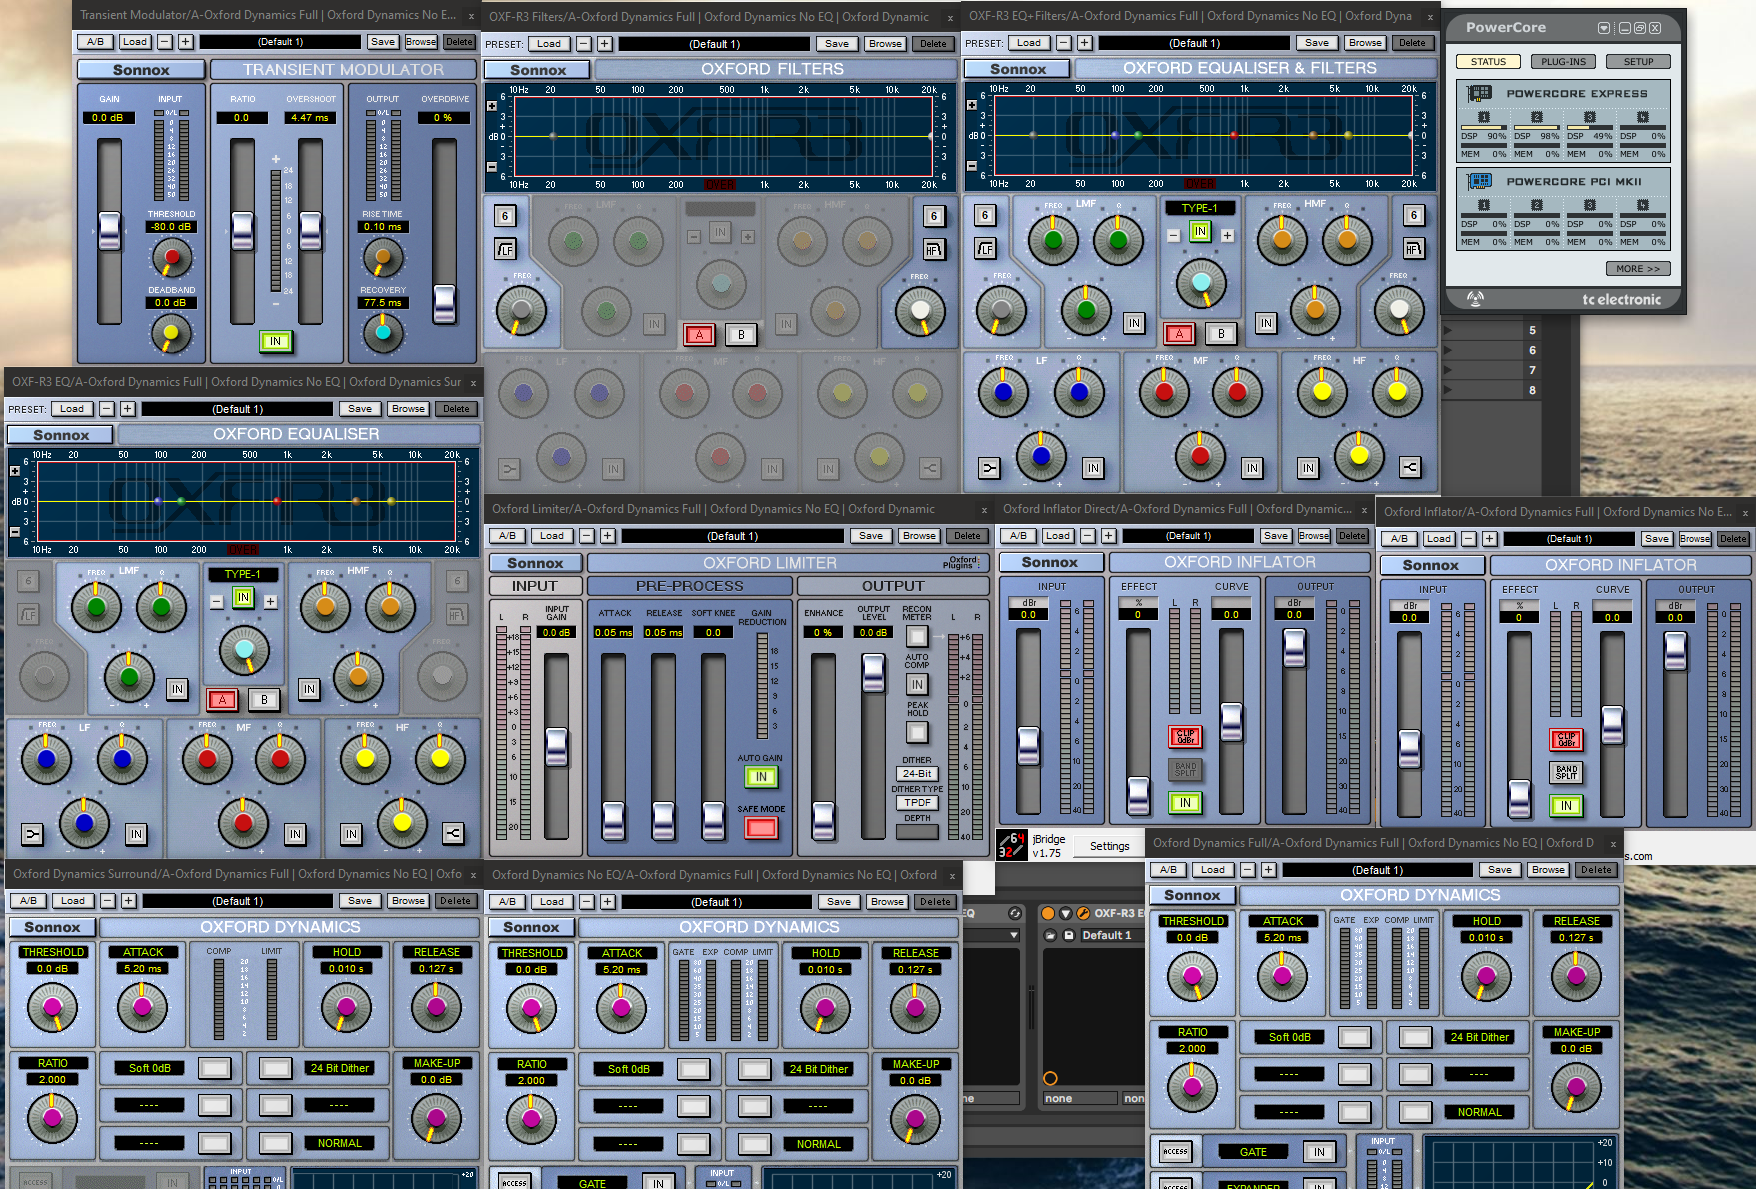
Task: Switch to the STATUS tab in PowerCore
Action: (x=1488, y=62)
